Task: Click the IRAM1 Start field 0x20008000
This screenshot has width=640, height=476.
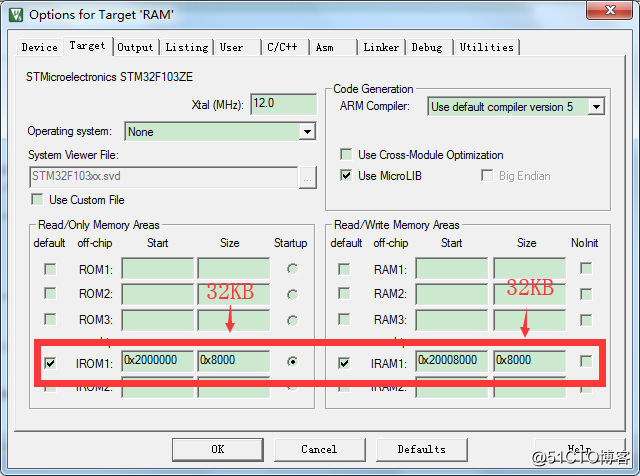Action: click(452, 361)
